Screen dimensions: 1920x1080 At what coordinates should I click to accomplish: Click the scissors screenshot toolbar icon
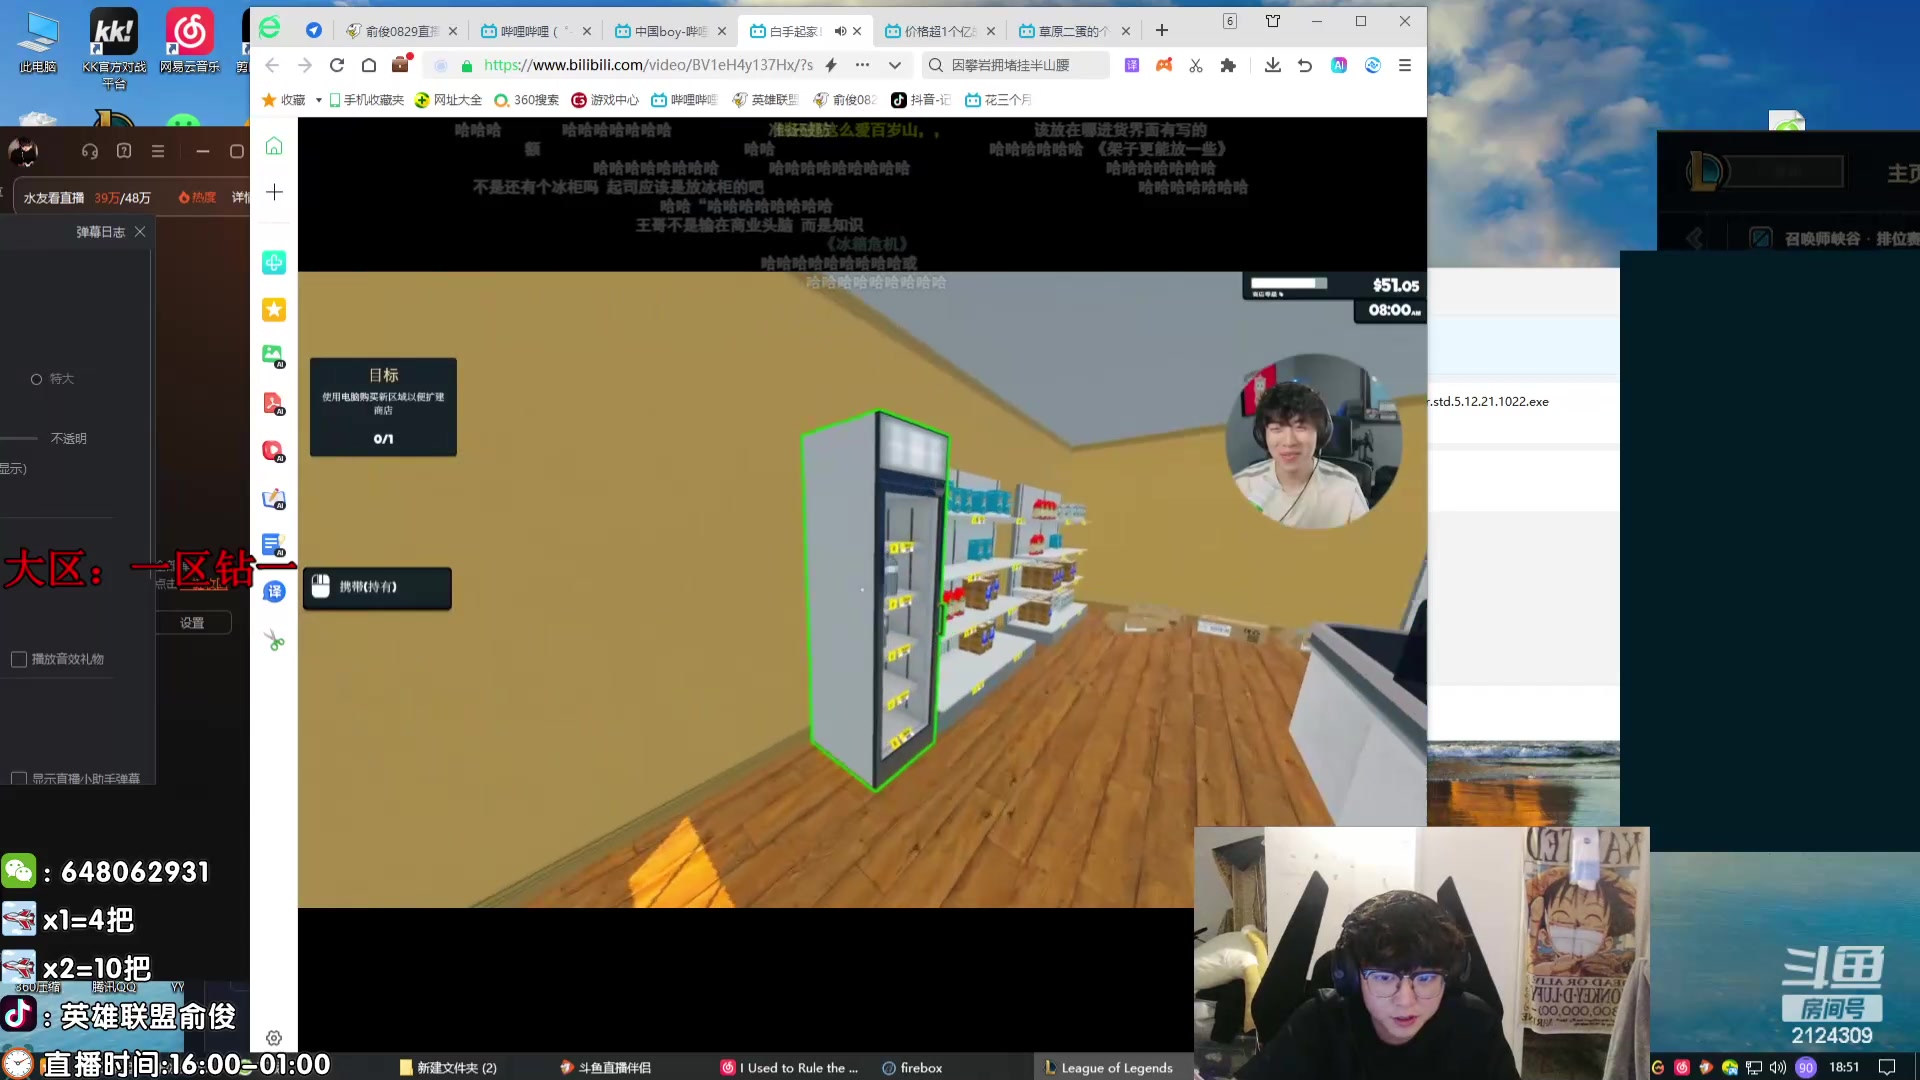(x=1196, y=65)
